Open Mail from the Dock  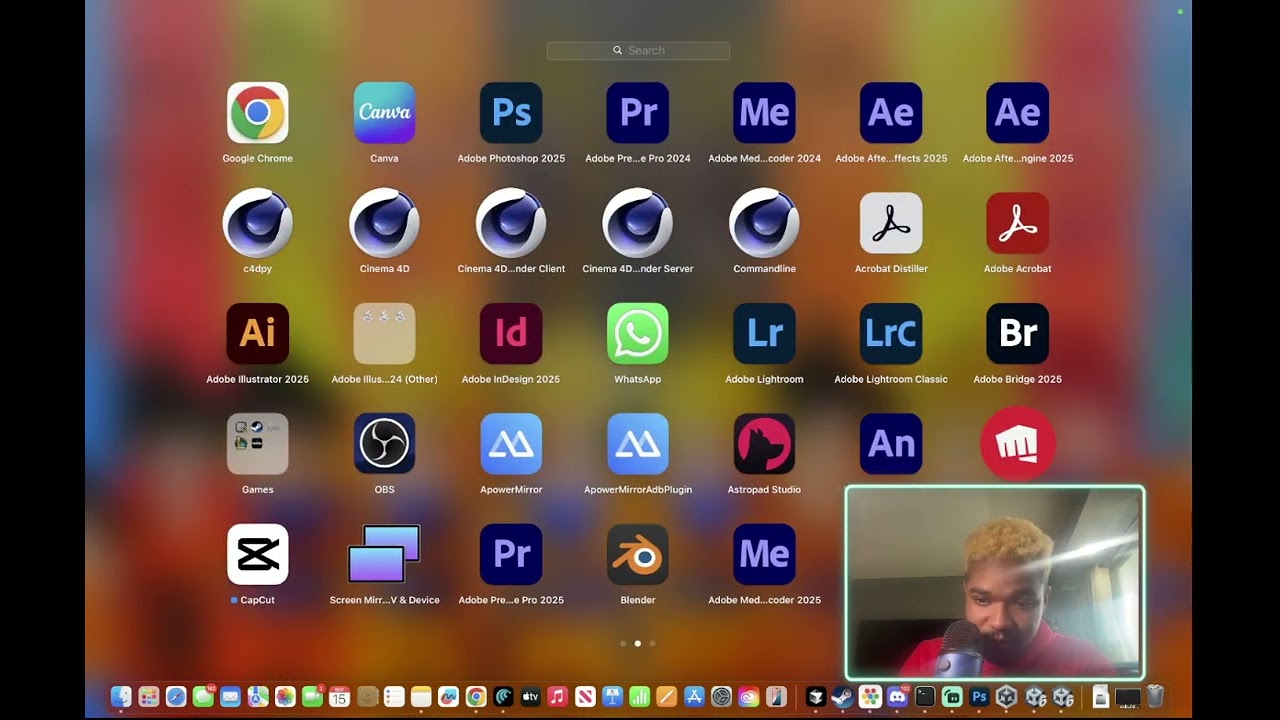(x=231, y=696)
